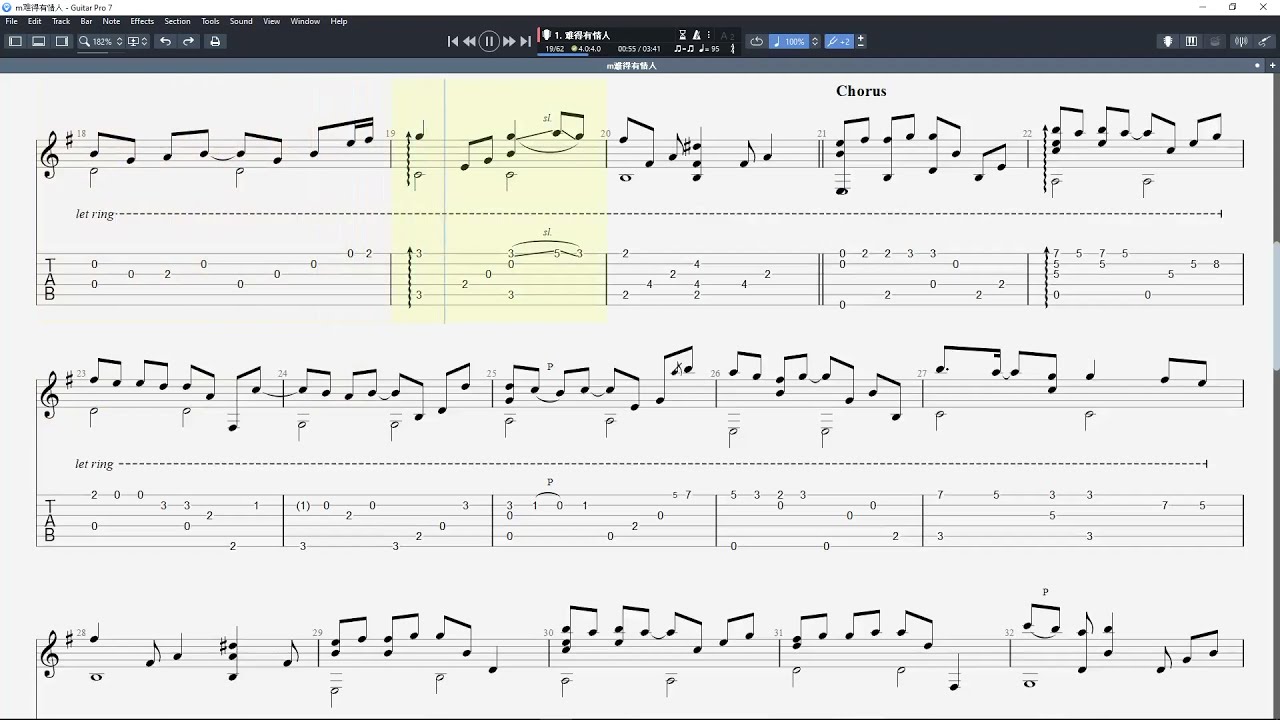Click the zoom magnifier icon
This screenshot has height=720, width=1280.
pos(84,41)
